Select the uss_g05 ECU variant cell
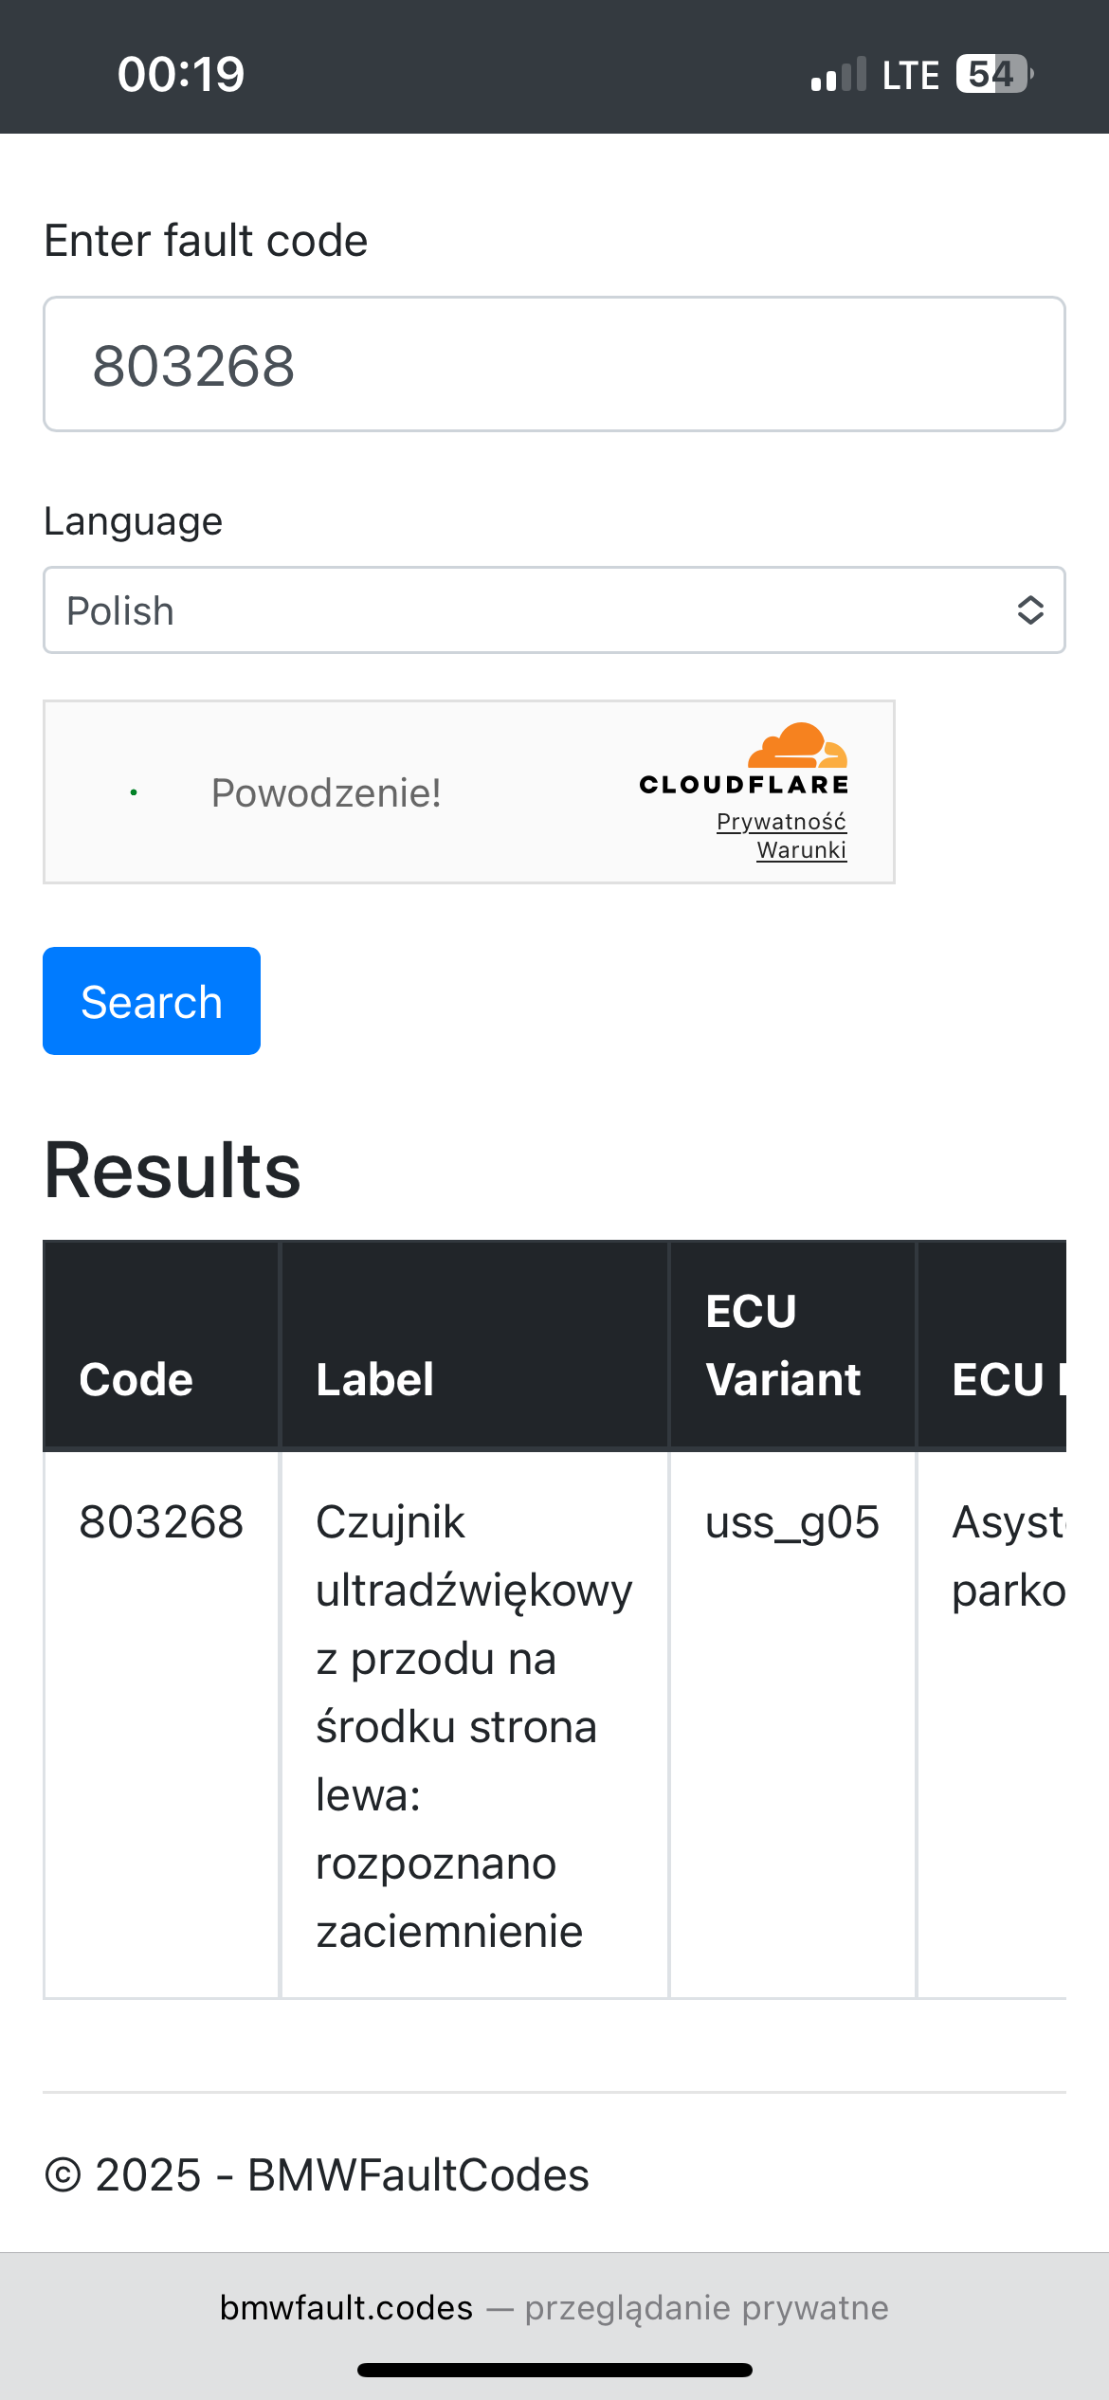The height and width of the screenshot is (2400, 1109). 793,1522
